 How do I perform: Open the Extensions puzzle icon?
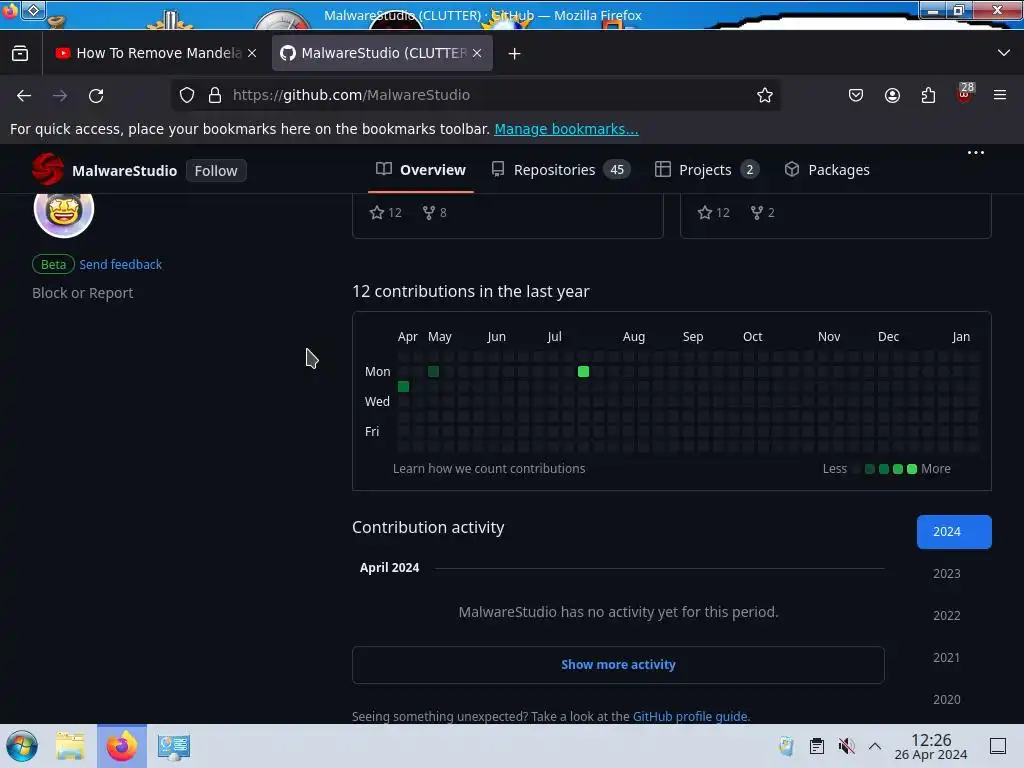tap(928, 95)
